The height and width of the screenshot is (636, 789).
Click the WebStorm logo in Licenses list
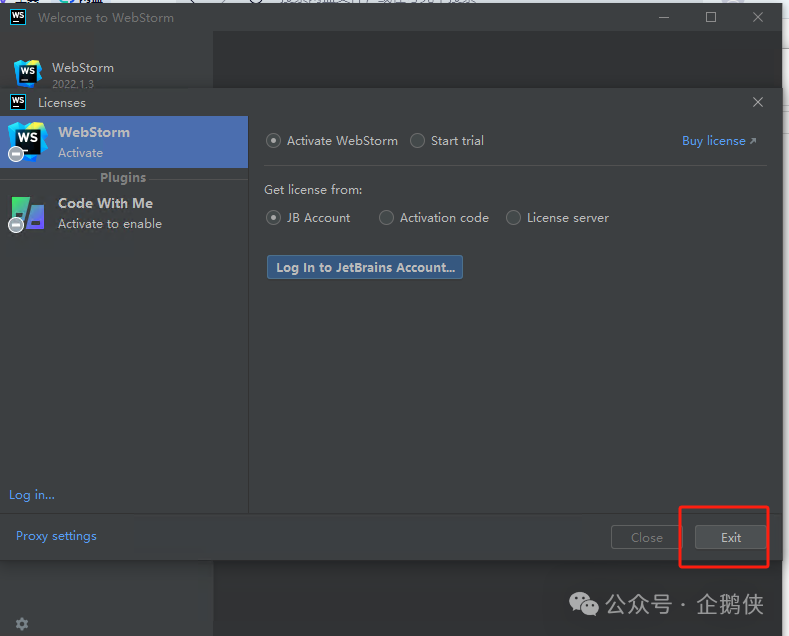[x=27, y=141]
